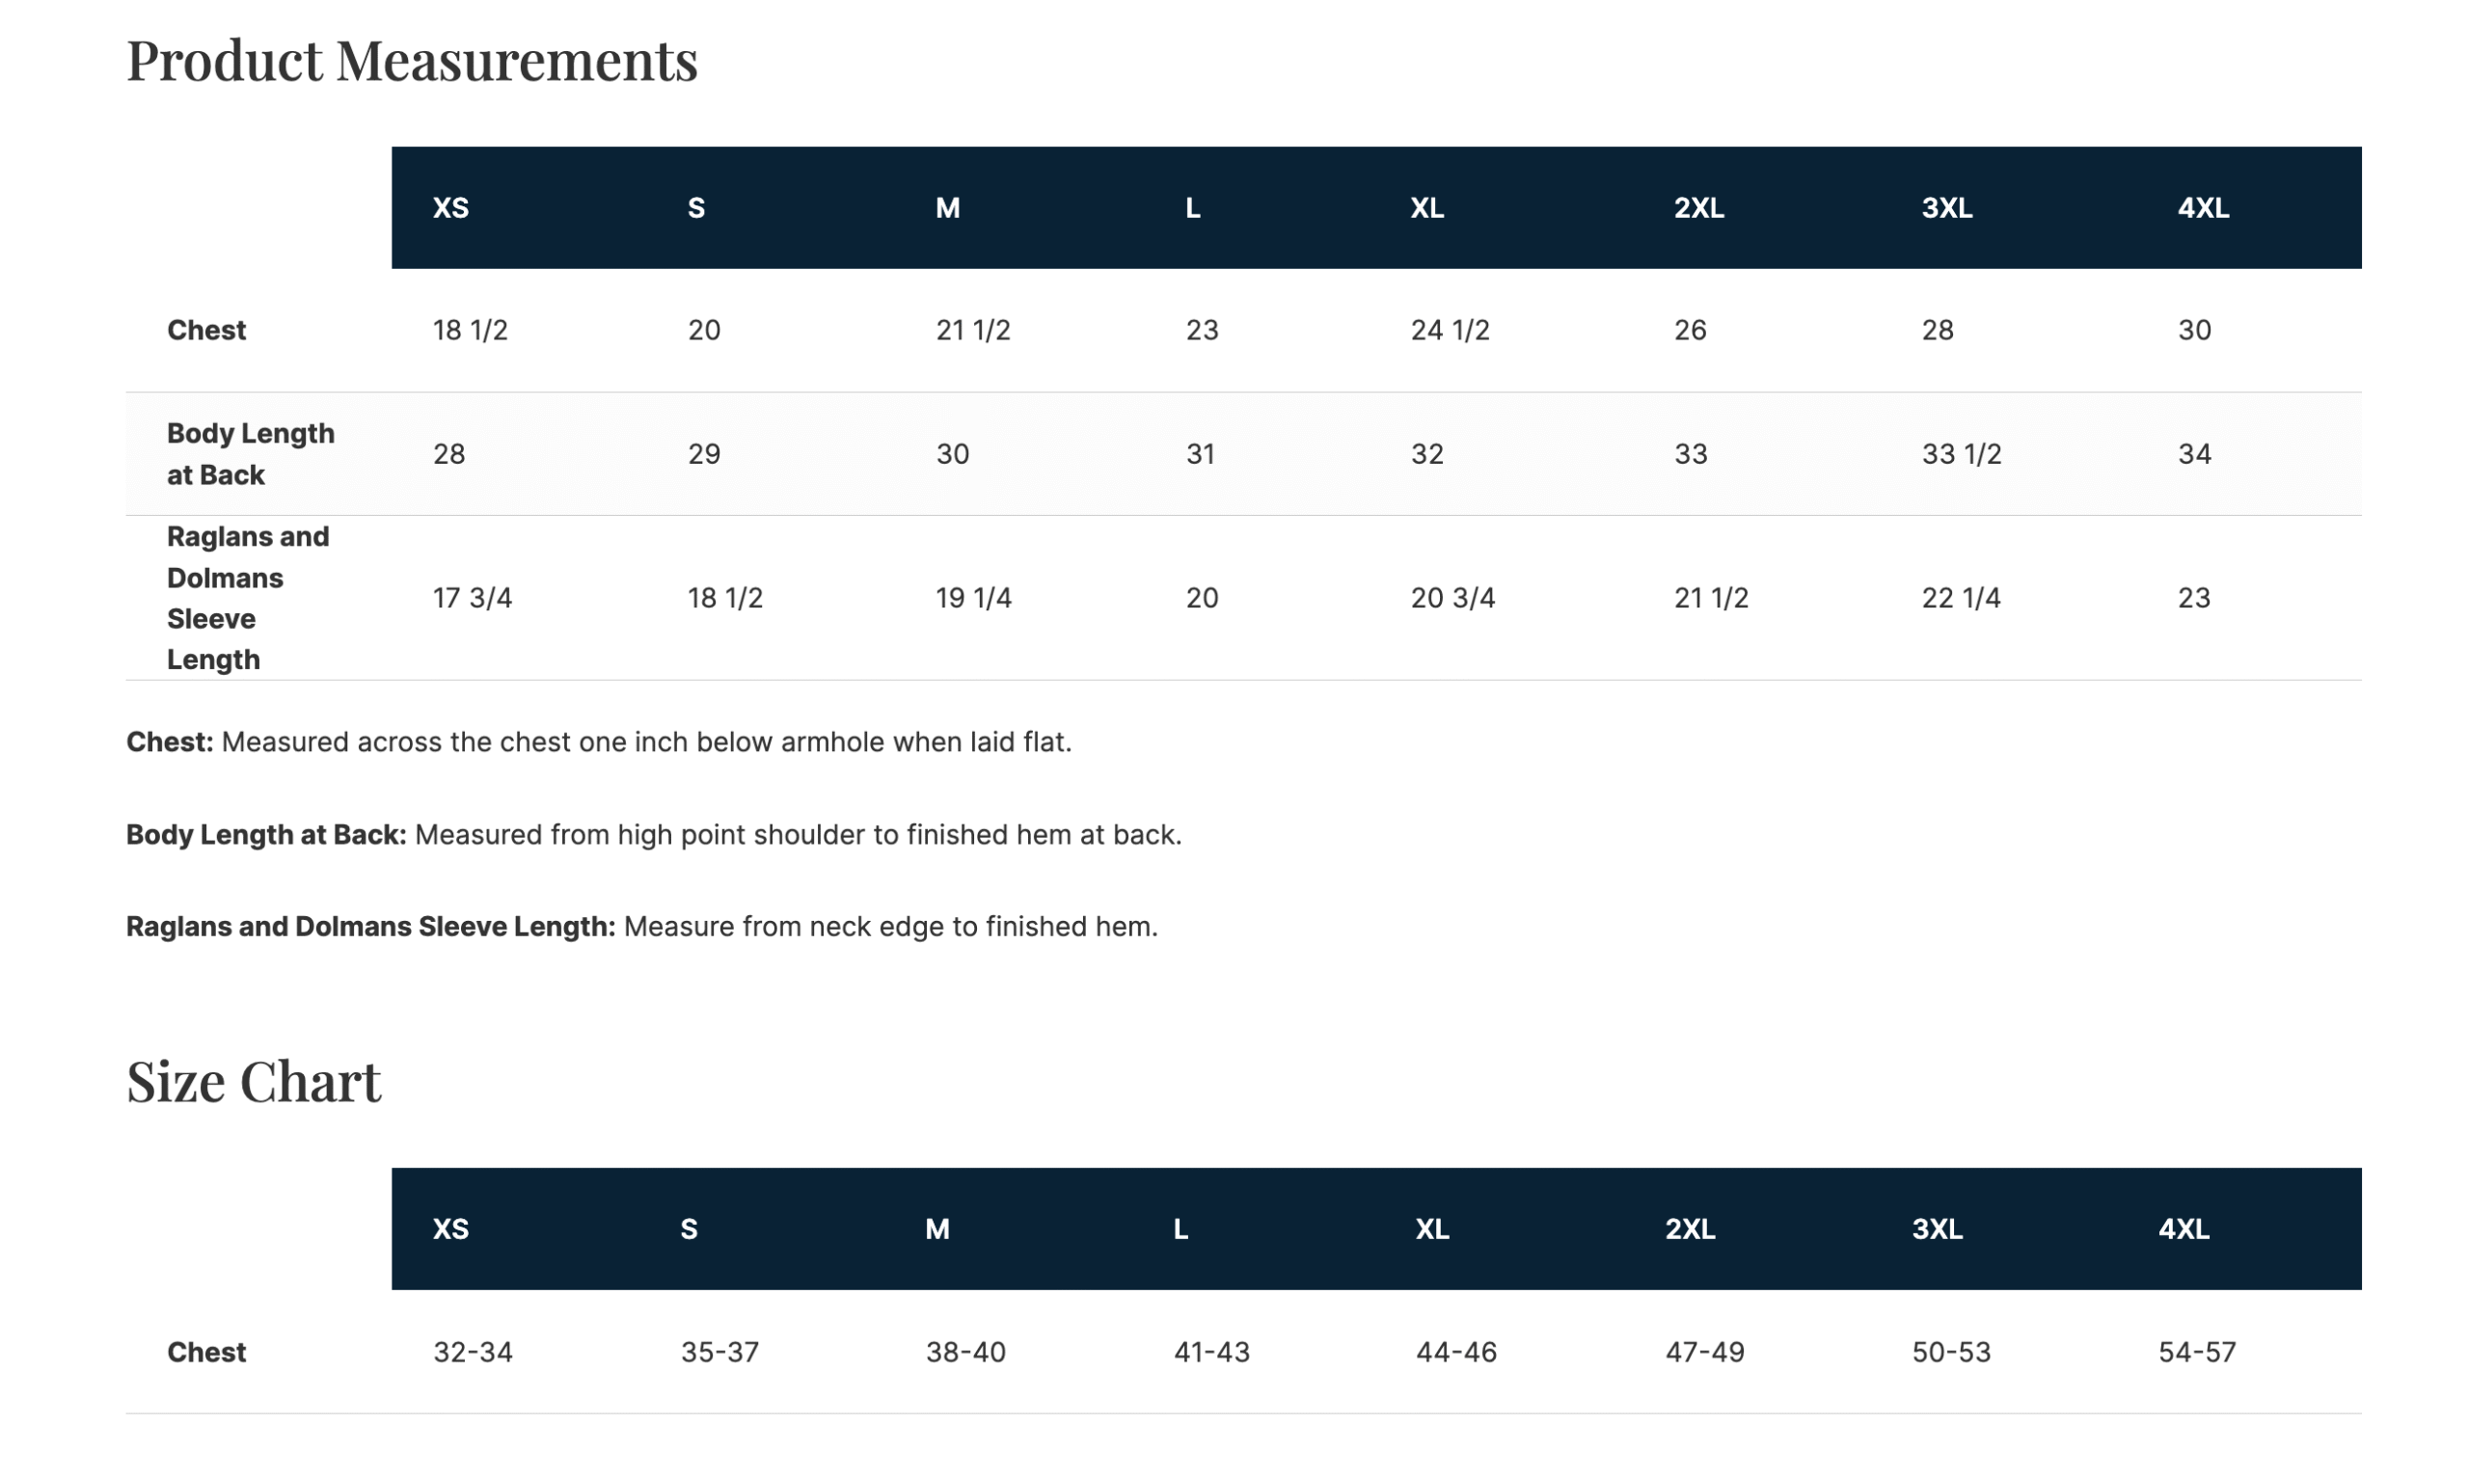Select the 32-34 chest range cell
The height and width of the screenshot is (1484, 2469).
[x=472, y=1352]
